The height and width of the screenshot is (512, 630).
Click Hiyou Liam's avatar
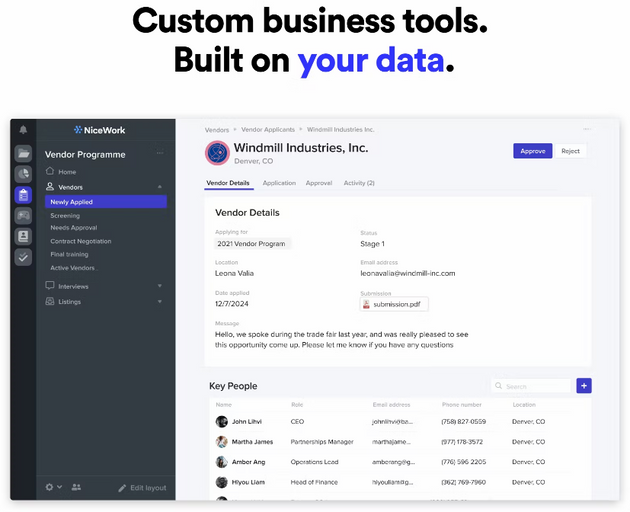[221, 482]
